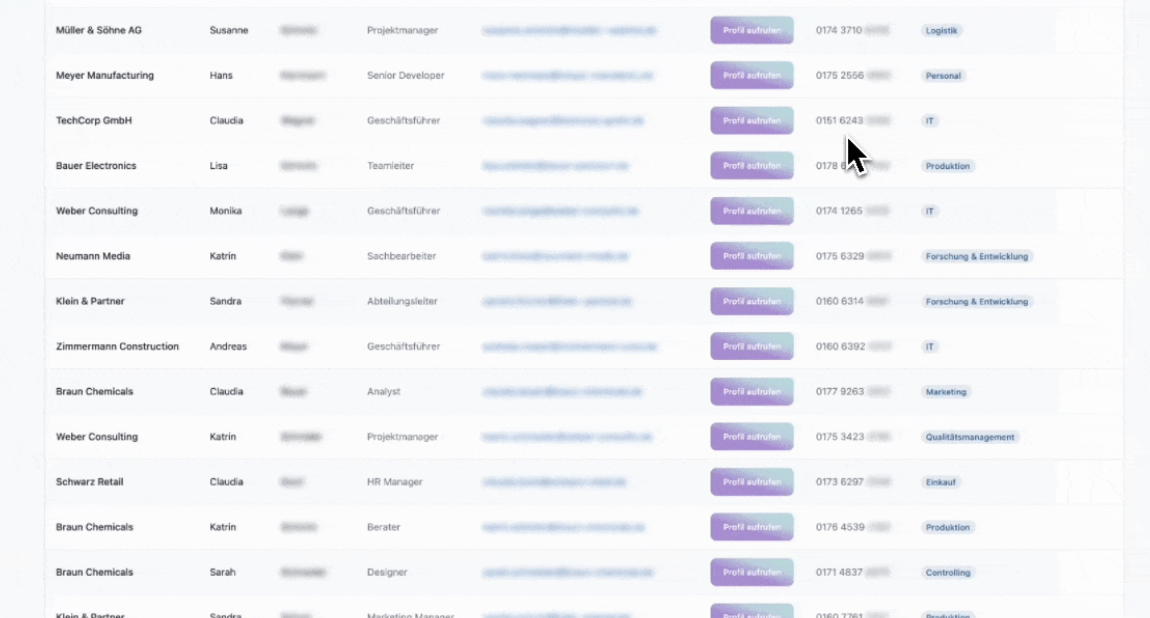Select the Personal department tag
Viewport: 1150px width, 618px height.
pos(943,76)
